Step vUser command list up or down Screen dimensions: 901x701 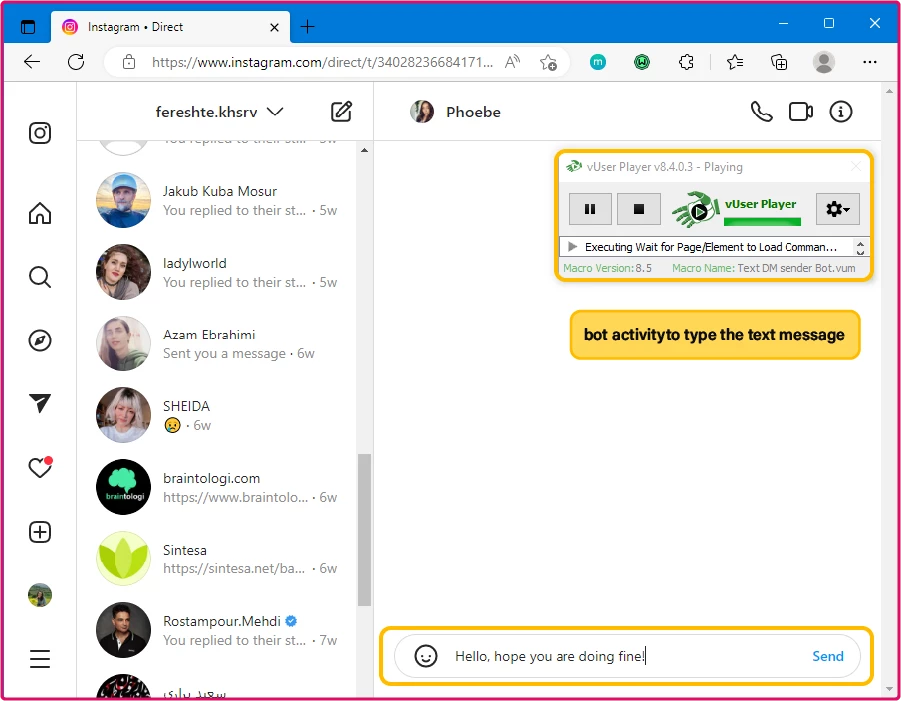coord(860,248)
